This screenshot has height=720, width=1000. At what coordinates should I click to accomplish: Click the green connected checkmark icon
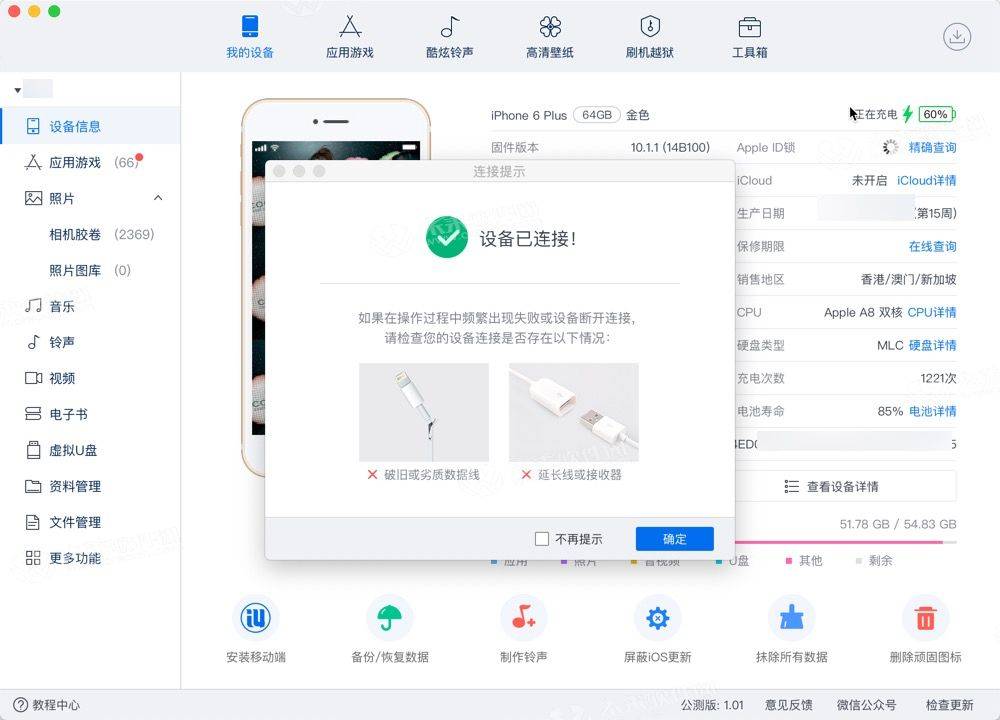(x=446, y=237)
